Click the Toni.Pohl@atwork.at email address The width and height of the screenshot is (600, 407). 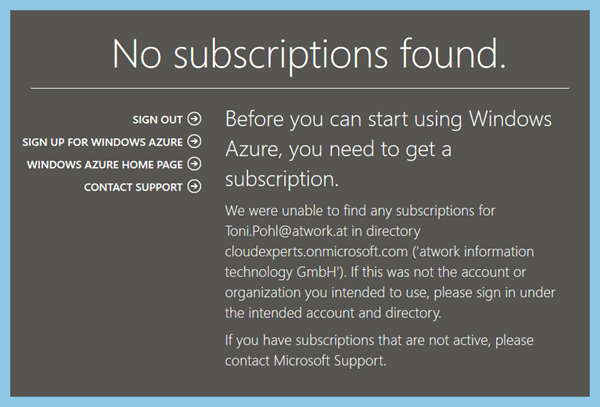(286, 231)
